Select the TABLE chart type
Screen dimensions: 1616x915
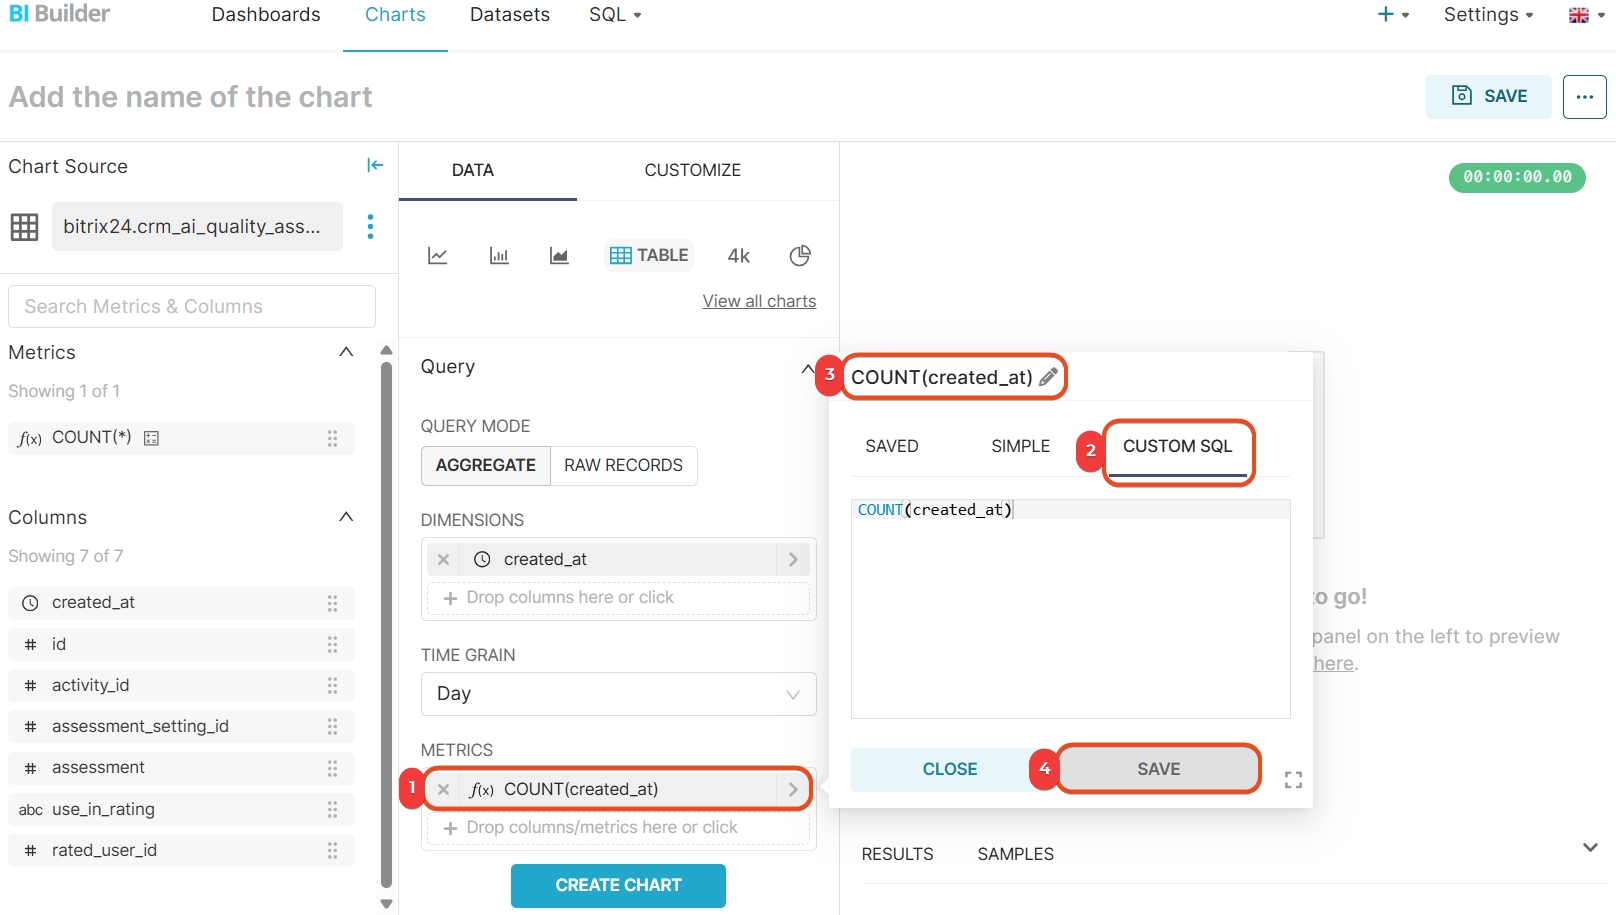650,256
